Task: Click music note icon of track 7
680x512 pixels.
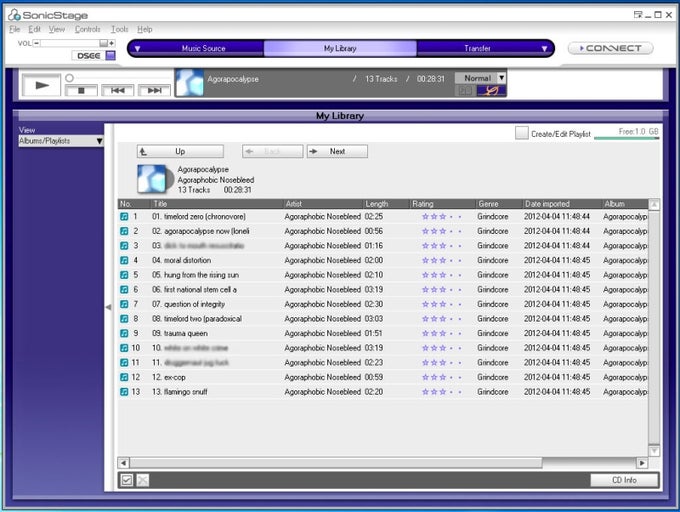Action: (124, 304)
